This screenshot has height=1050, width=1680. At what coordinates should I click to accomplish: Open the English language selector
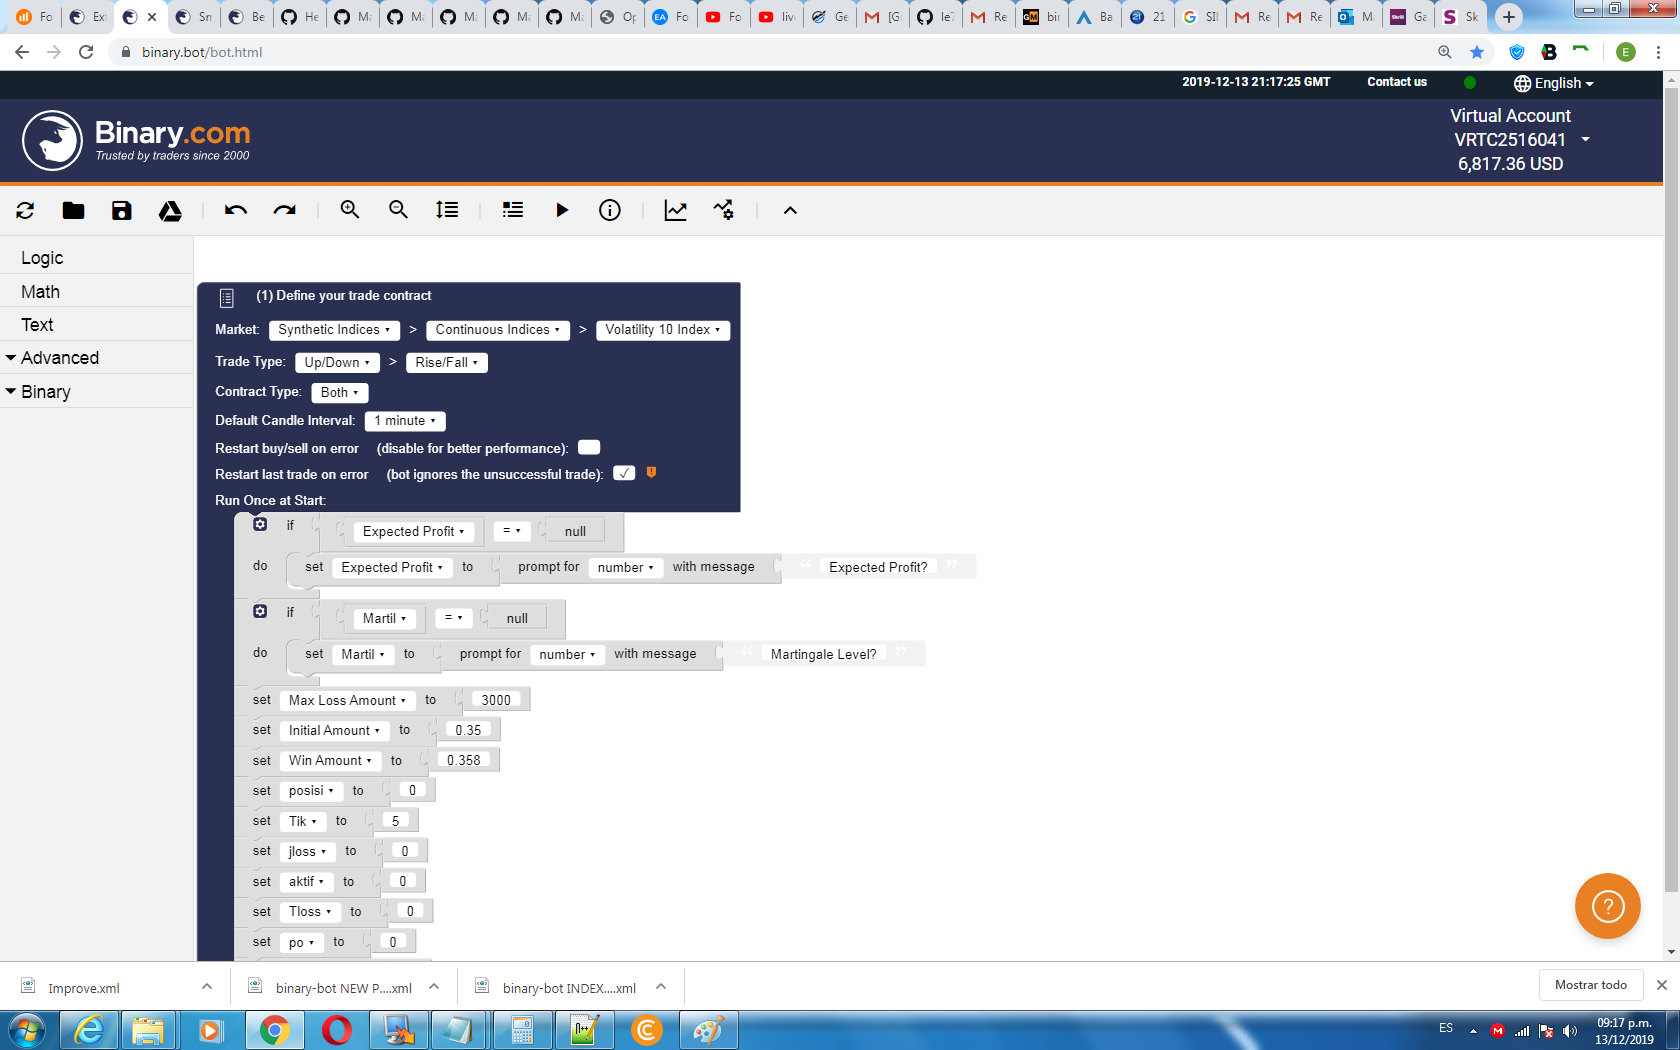coord(1552,83)
